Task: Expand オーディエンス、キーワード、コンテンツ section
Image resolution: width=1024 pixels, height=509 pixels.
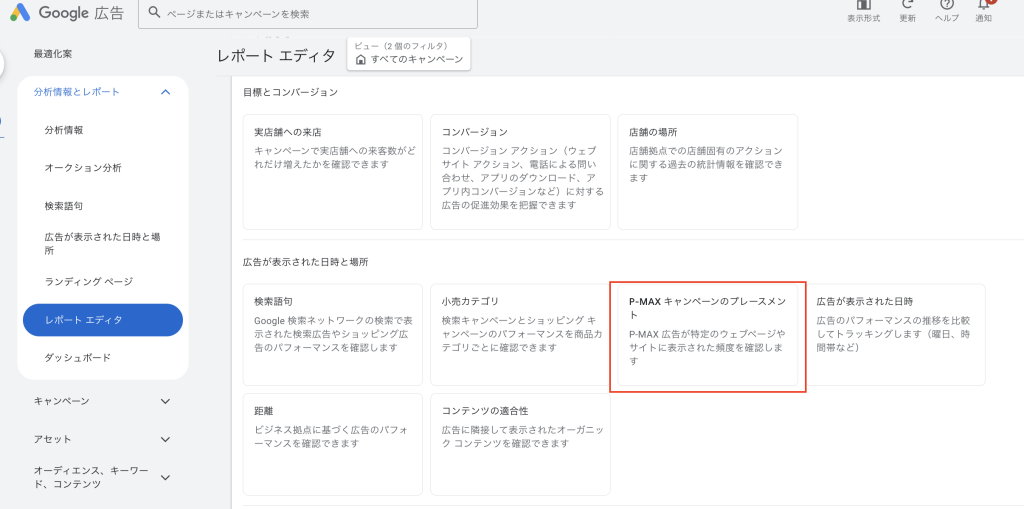Action: [166, 477]
